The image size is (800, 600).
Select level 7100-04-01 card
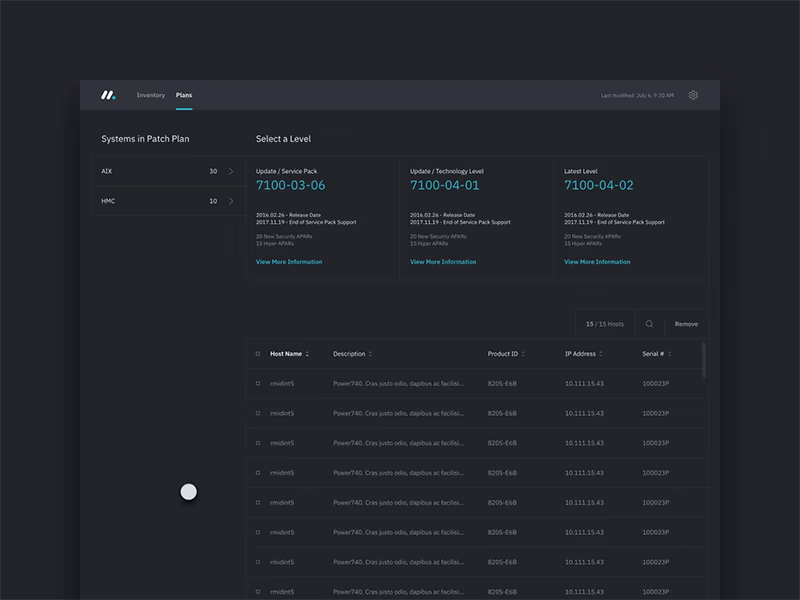pyautogui.click(x=477, y=218)
